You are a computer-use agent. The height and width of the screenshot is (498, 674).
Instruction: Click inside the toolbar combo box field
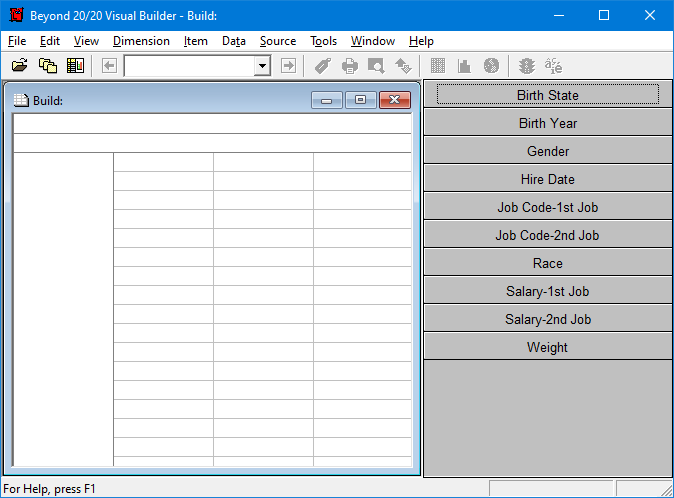point(190,66)
